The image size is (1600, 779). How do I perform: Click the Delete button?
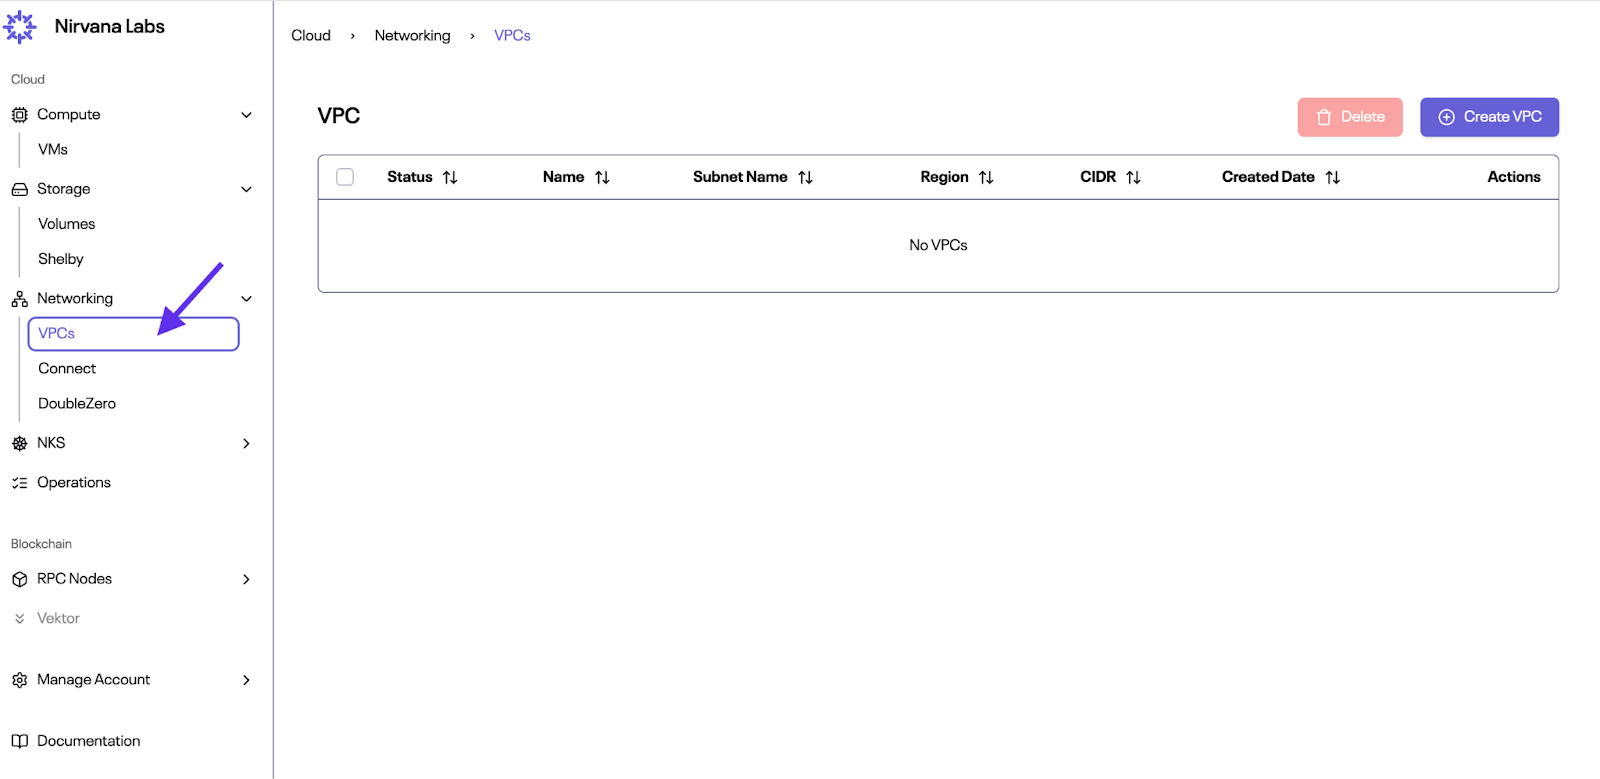tap(1349, 117)
